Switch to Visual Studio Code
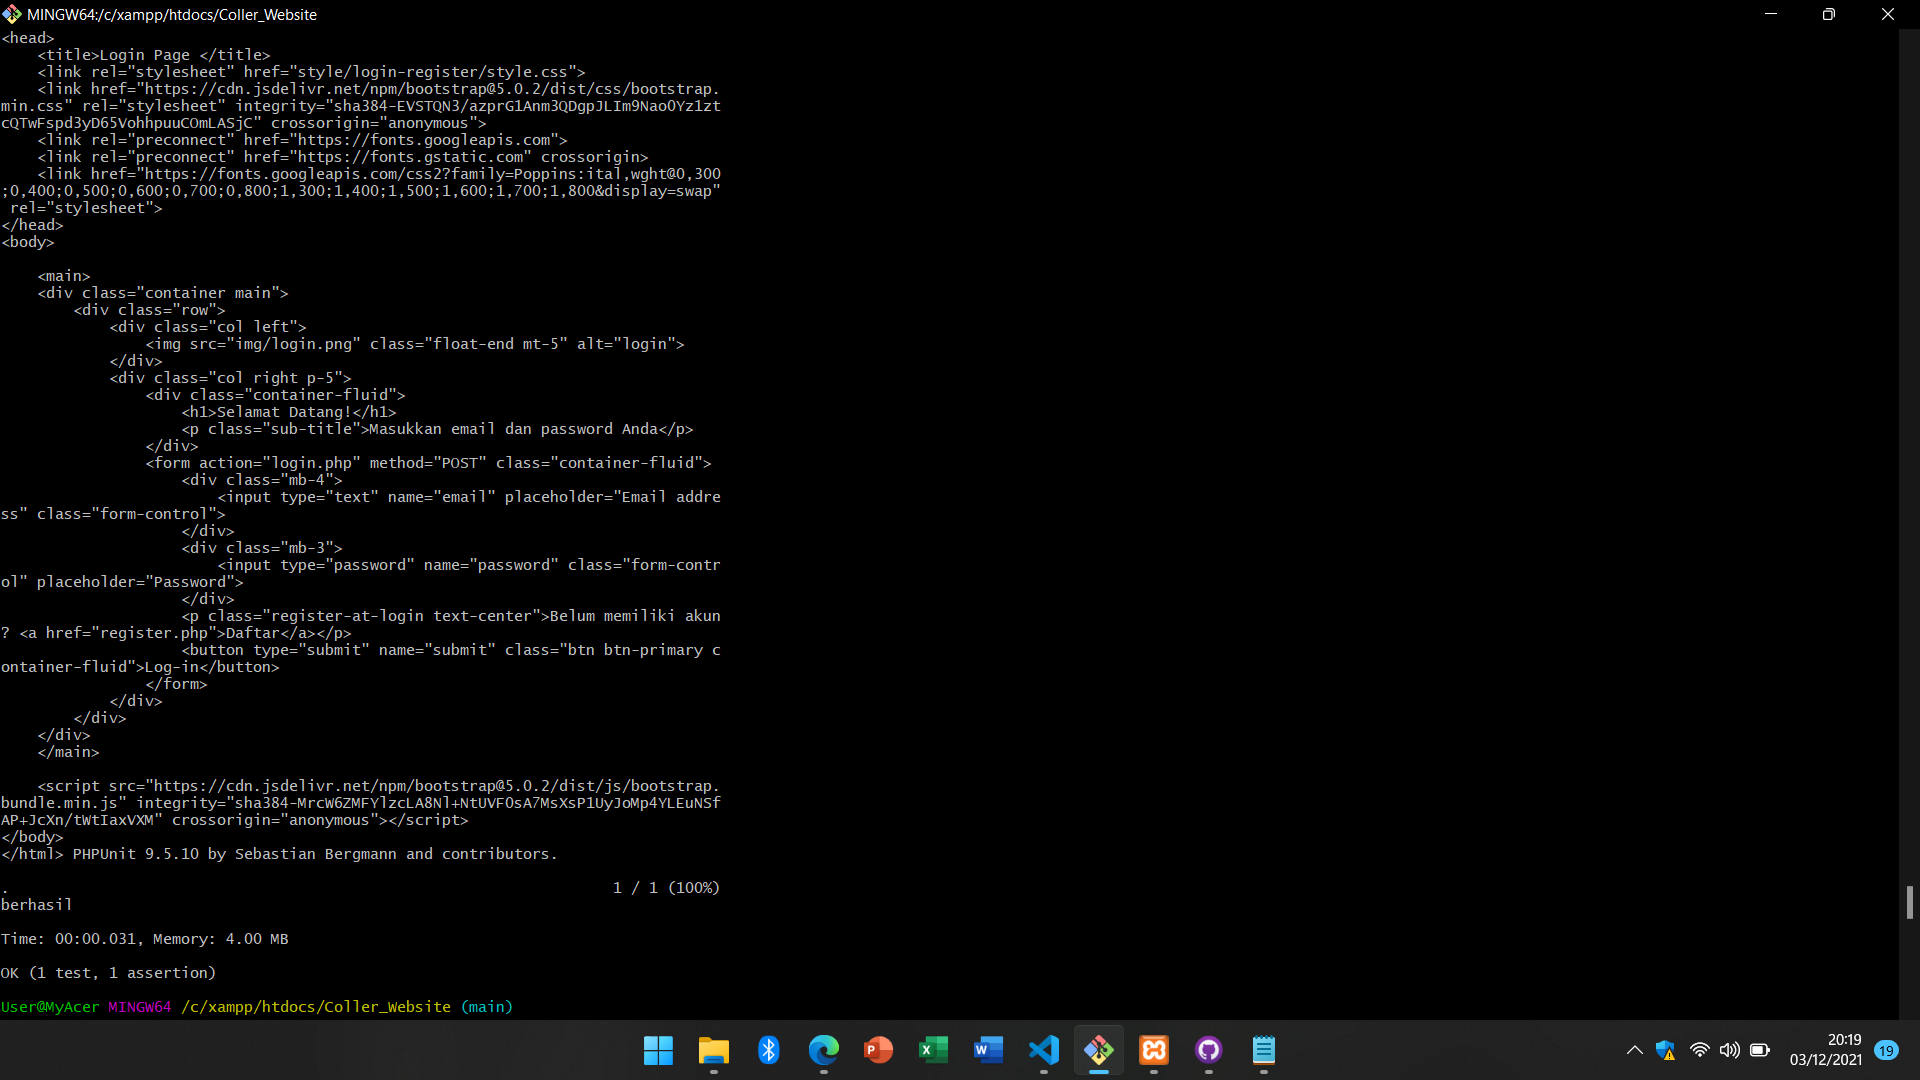This screenshot has width=1920, height=1080. [x=1043, y=1050]
